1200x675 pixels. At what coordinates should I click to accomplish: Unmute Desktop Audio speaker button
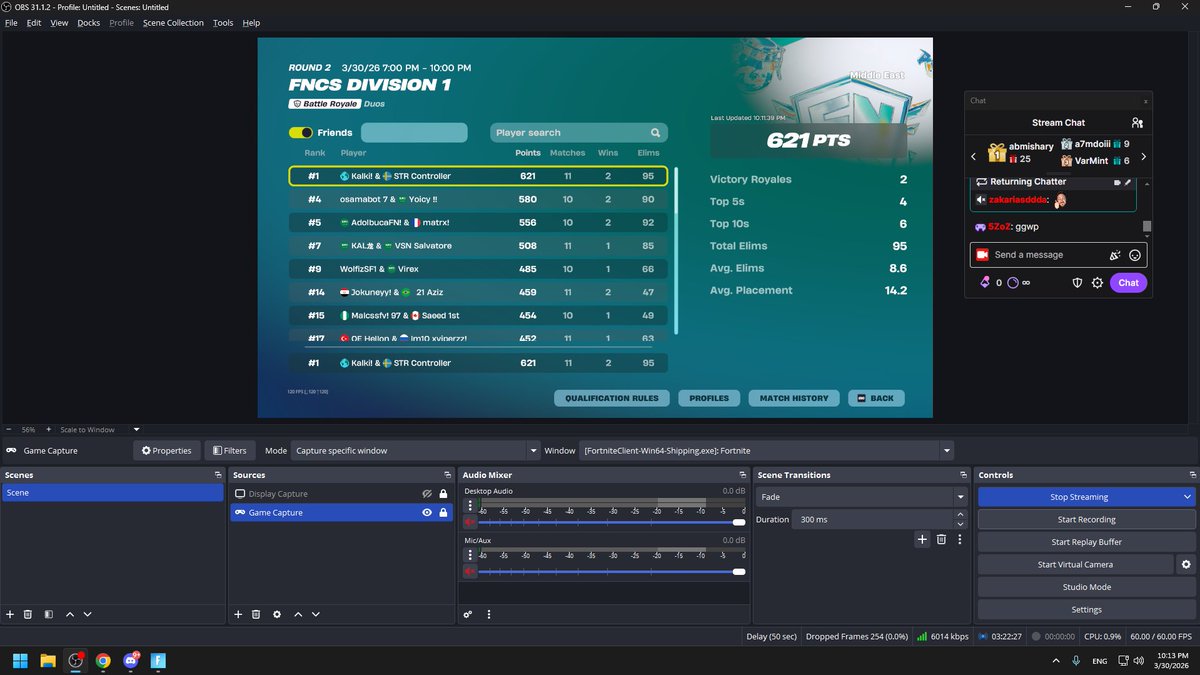click(470, 522)
